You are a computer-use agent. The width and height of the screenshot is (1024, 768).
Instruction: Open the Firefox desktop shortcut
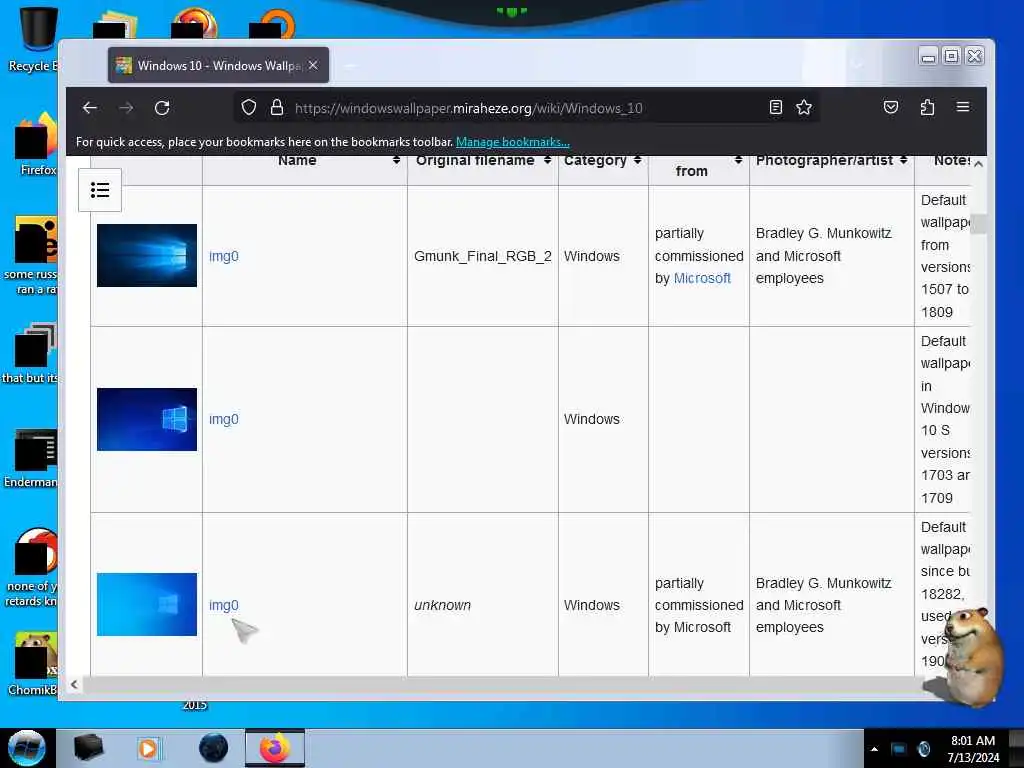37,144
